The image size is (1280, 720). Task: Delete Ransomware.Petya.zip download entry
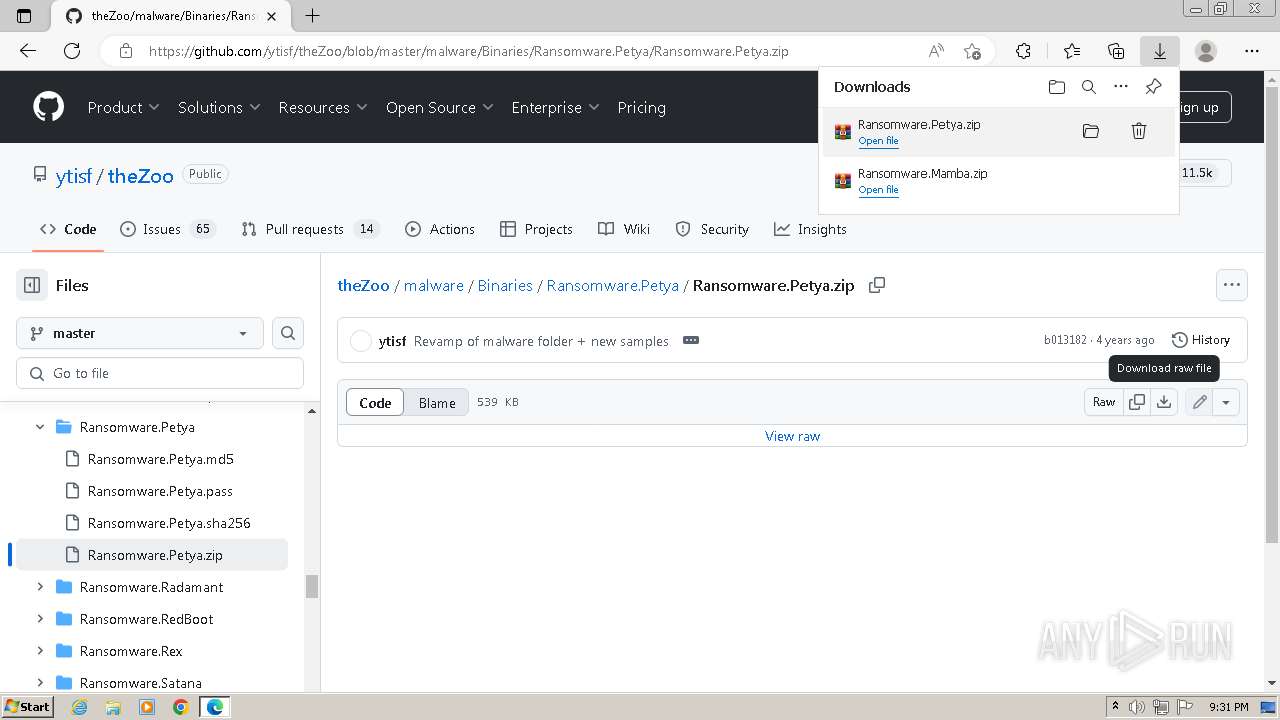point(1139,131)
